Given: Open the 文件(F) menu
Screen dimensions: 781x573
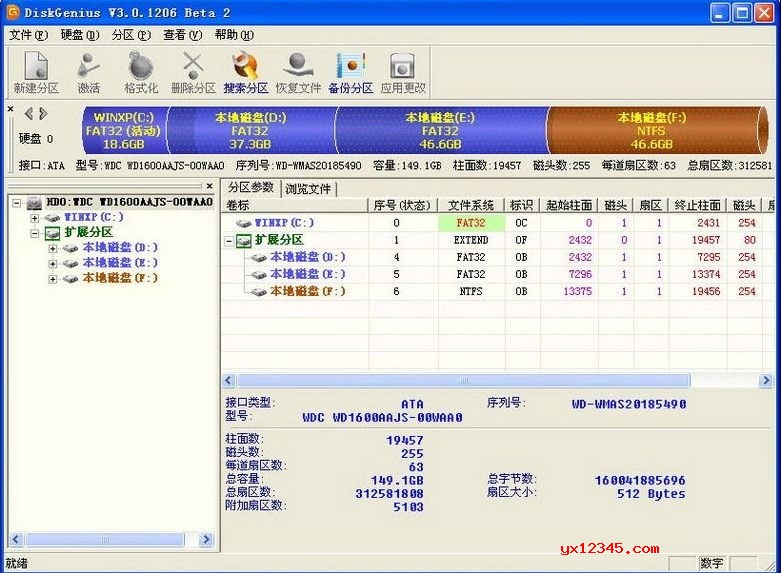Looking at the screenshot, I should (x=28, y=35).
